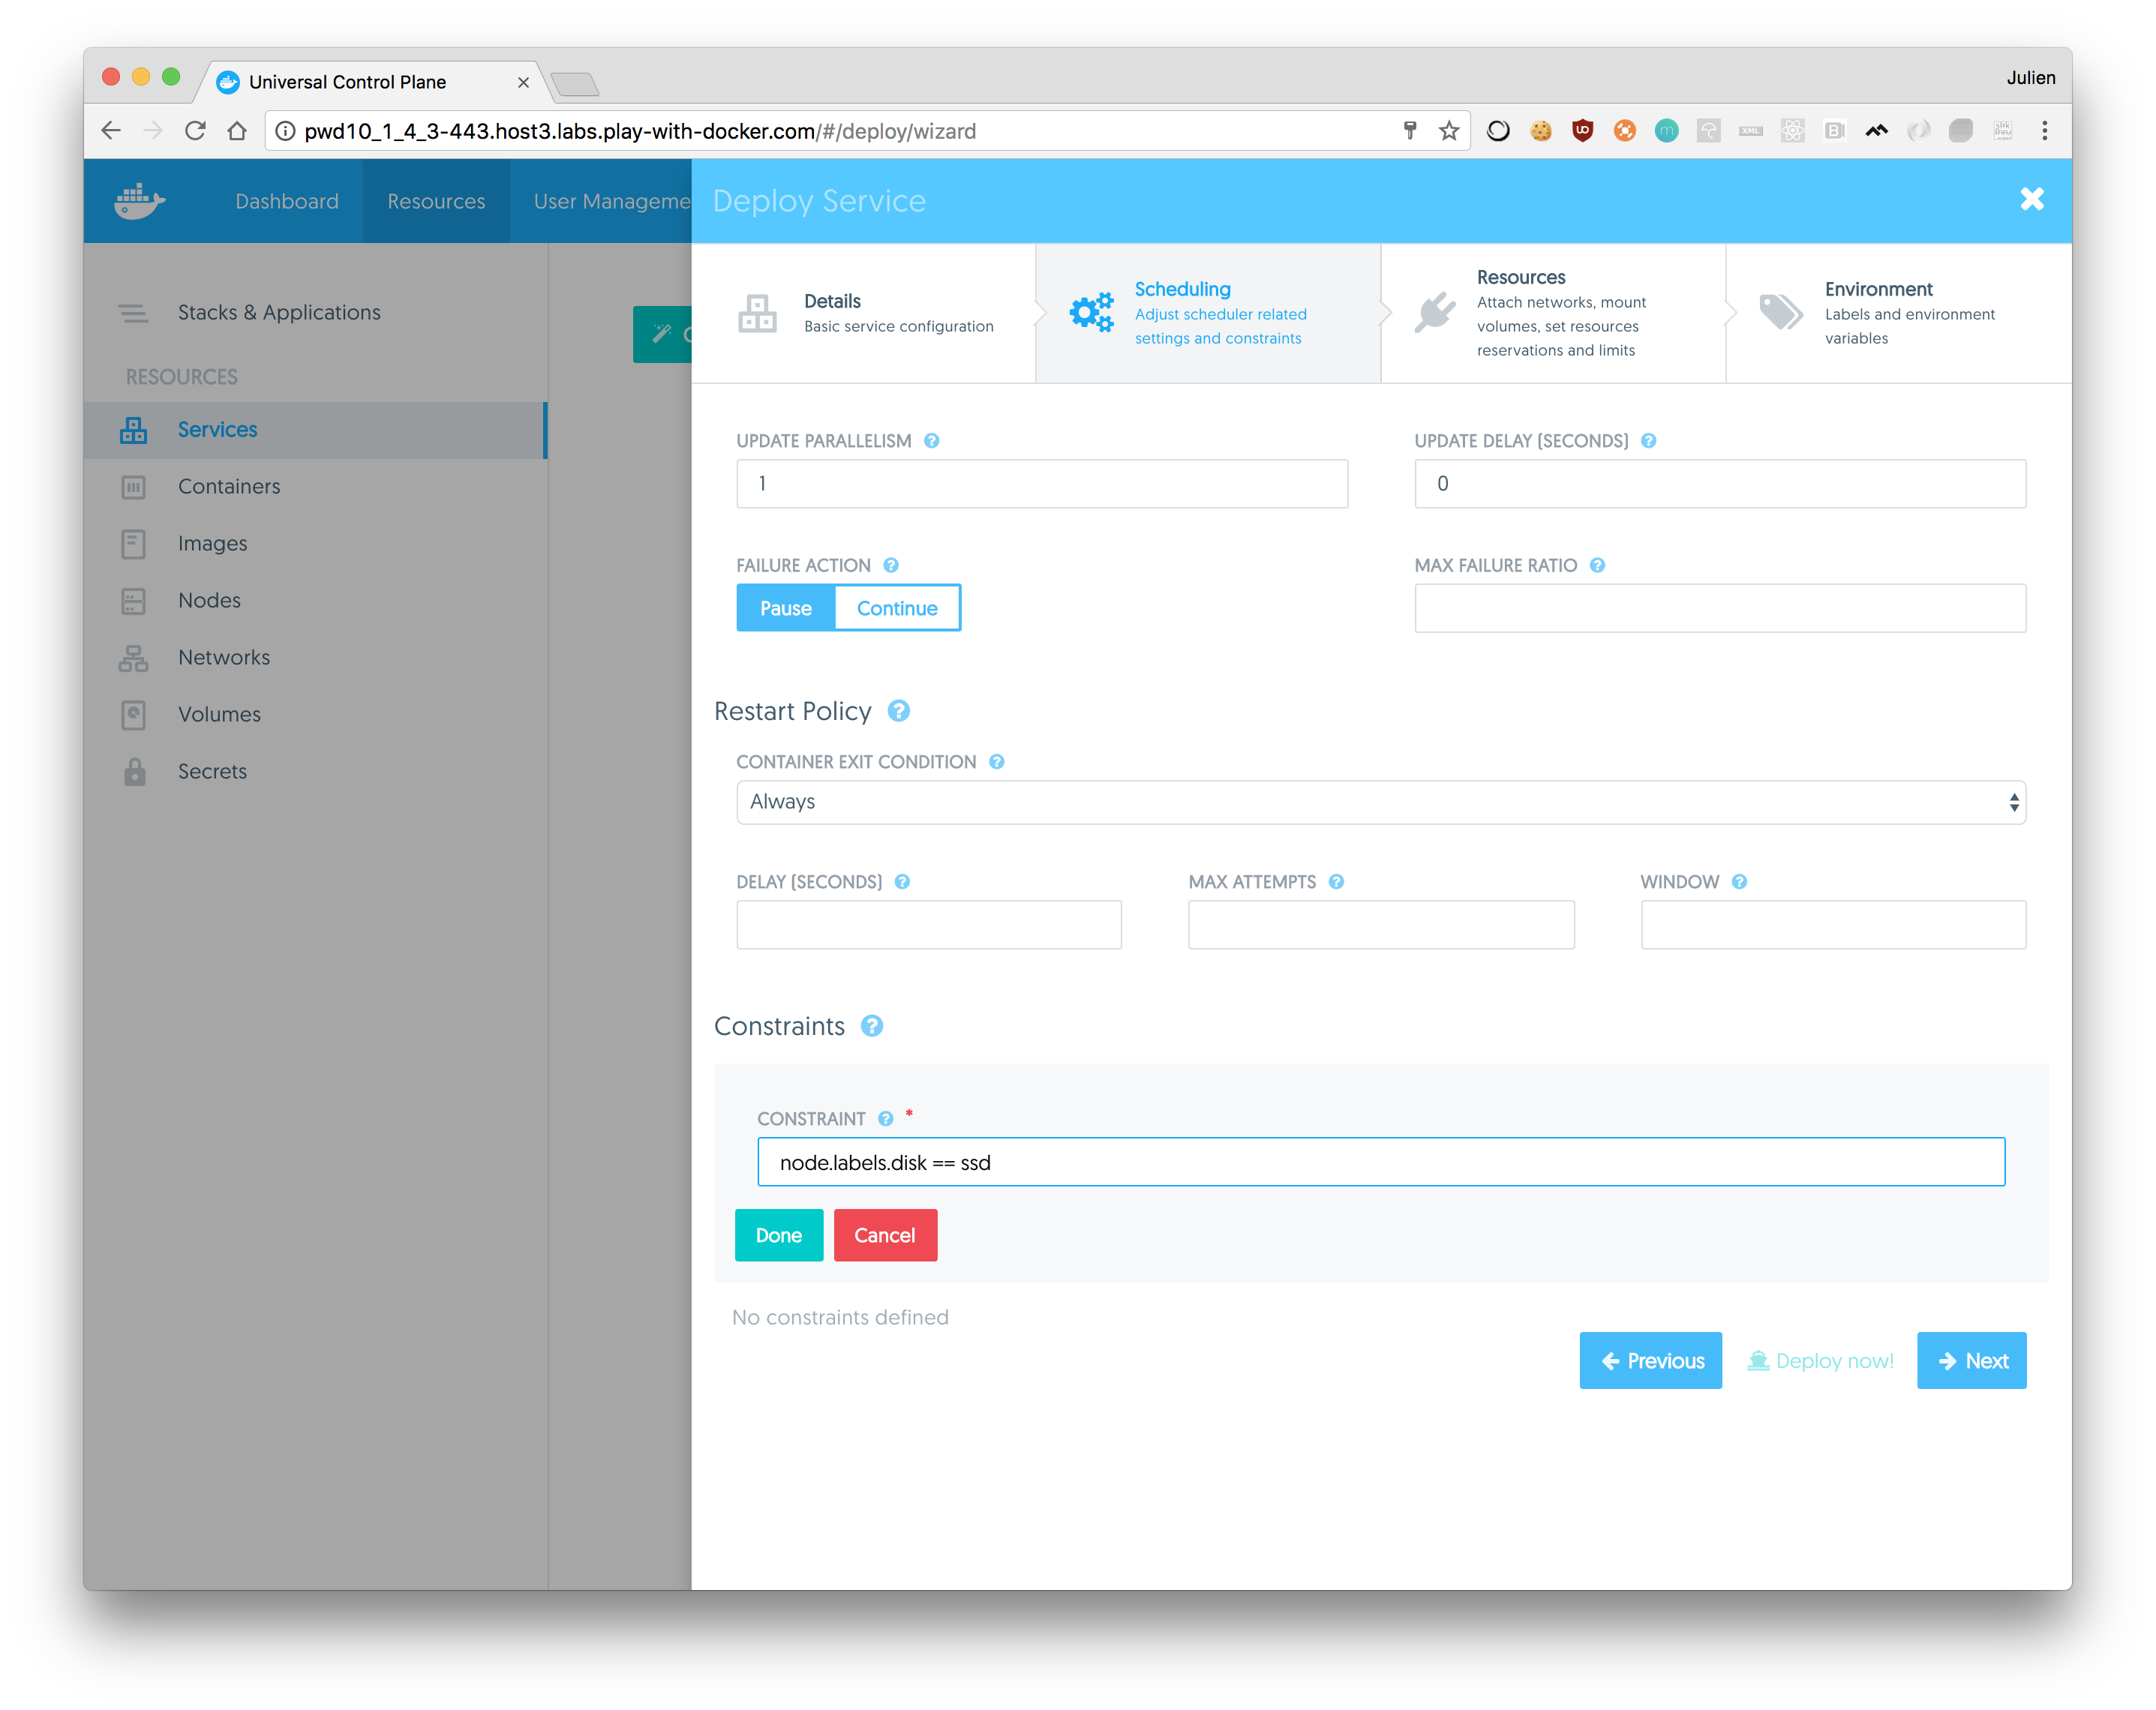Image resolution: width=2156 pixels, height=1710 pixels.
Task: Open Container Exit Condition dropdown
Action: click(x=1380, y=802)
